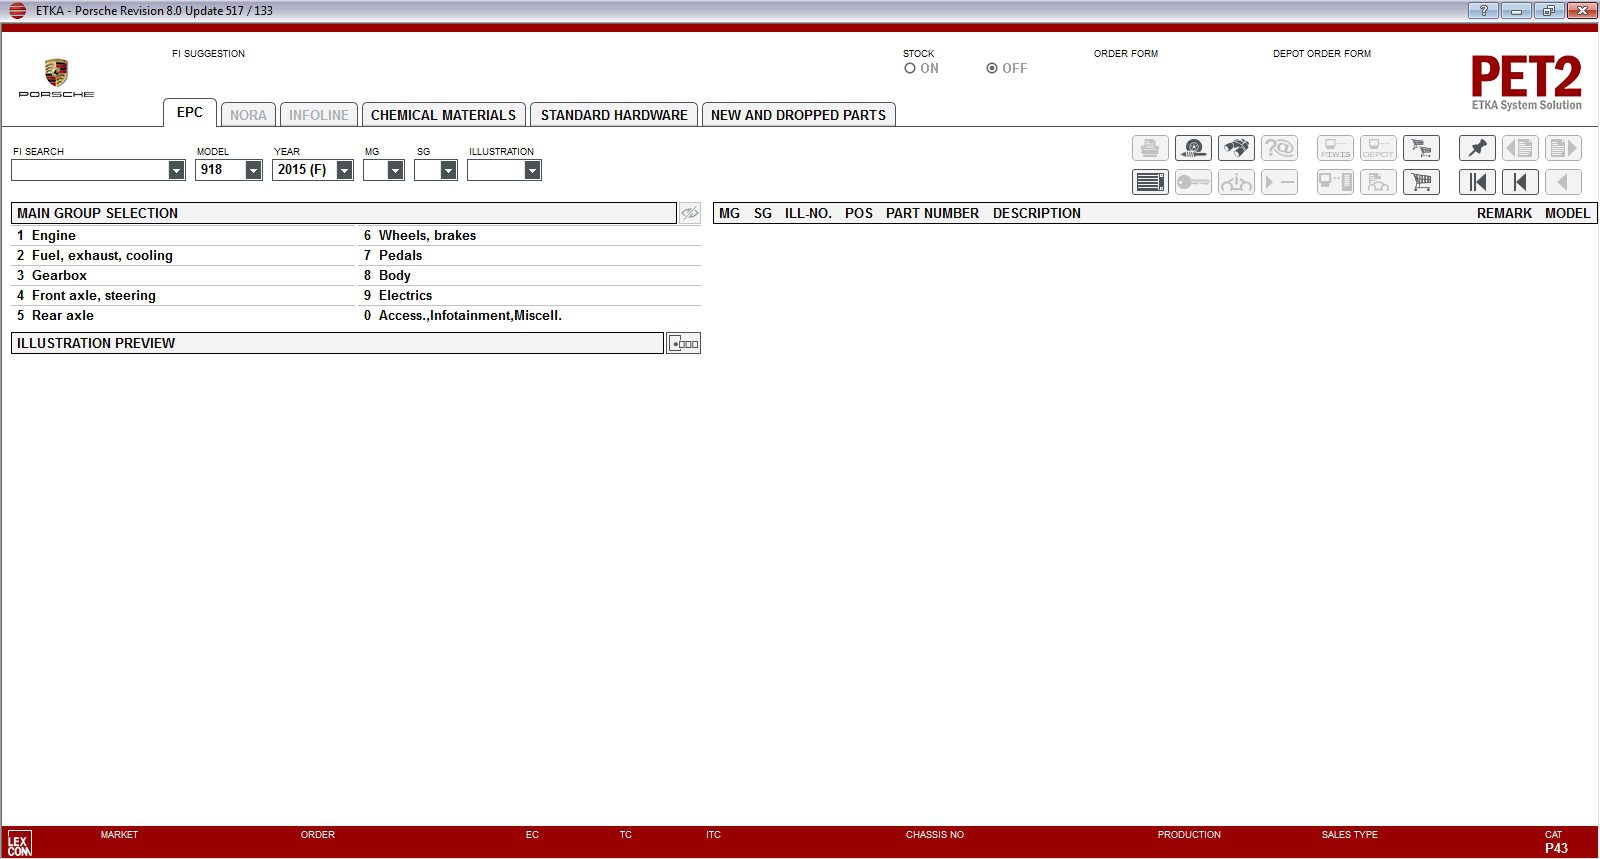Click the Porsche crest logo
This screenshot has height=859, width=1600.
point(56,73)
